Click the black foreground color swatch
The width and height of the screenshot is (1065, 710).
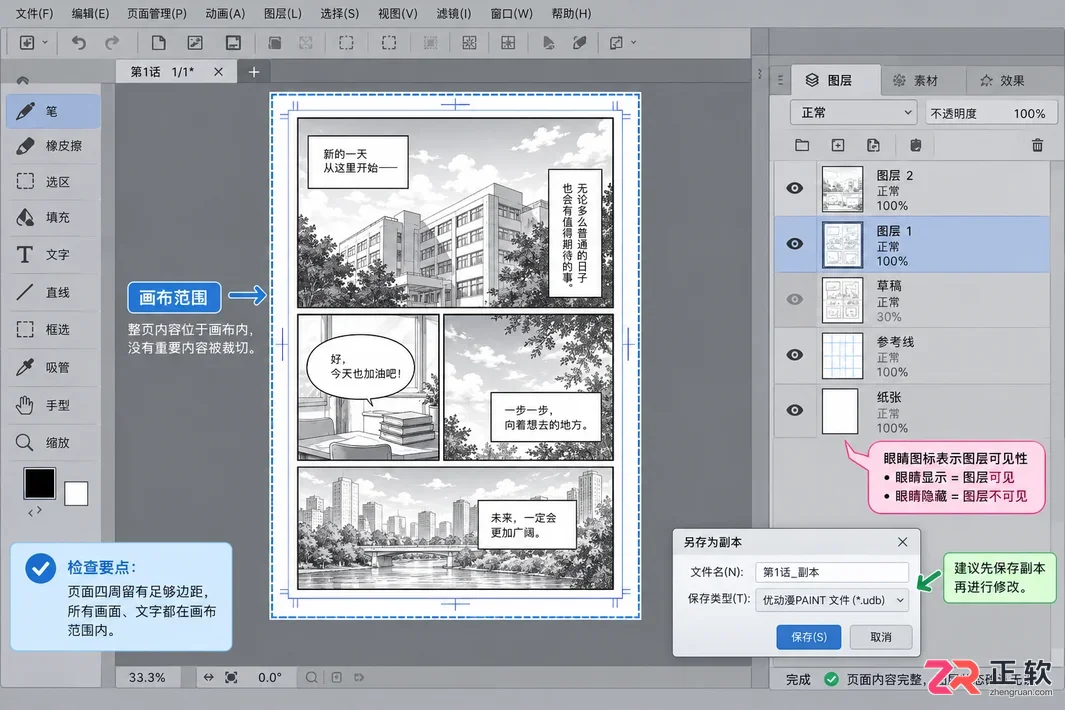click(x=40, y=484)
